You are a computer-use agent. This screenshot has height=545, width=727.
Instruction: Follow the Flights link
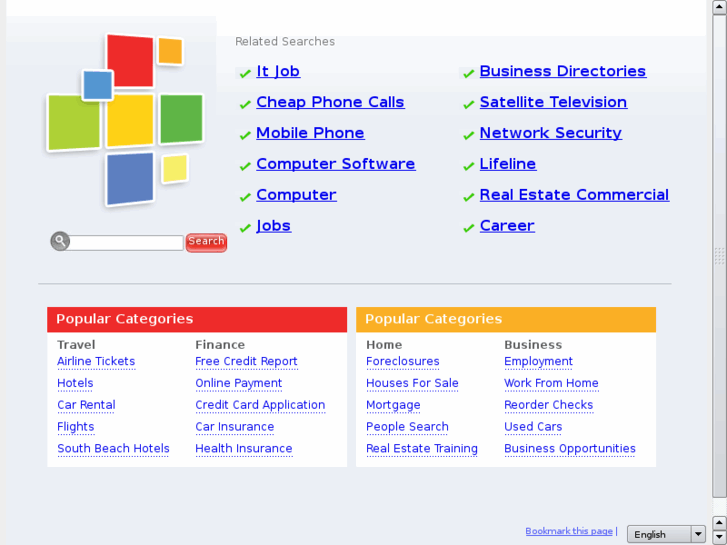pyautogui.click(x=76, y=427)
